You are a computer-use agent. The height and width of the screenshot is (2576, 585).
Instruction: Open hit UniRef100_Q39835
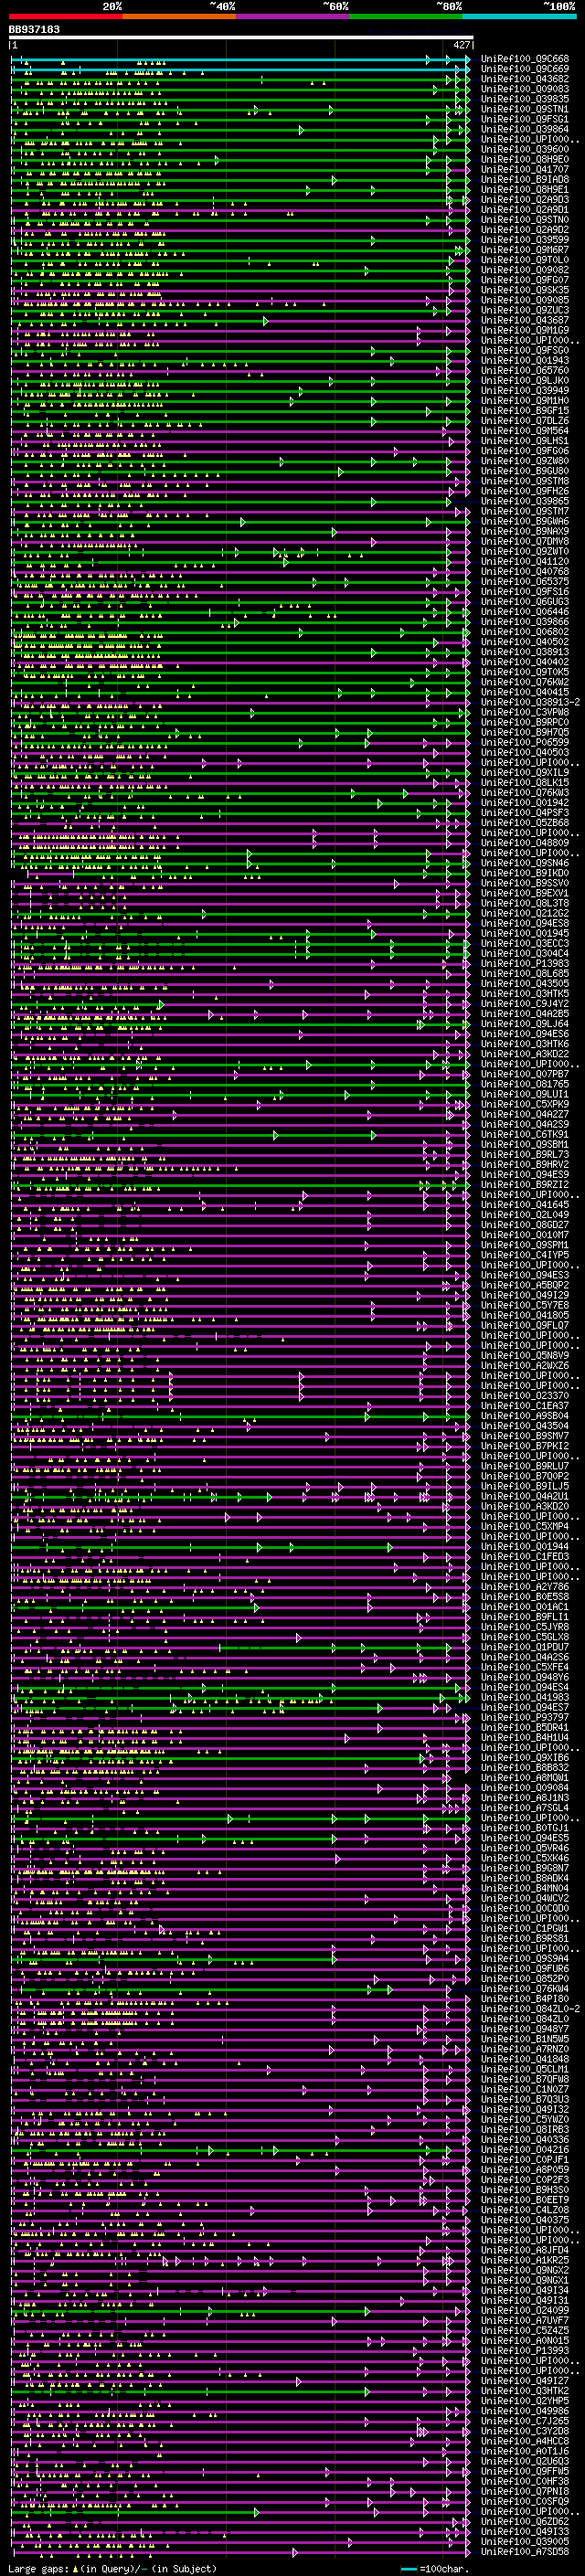[x=525, y=99]
